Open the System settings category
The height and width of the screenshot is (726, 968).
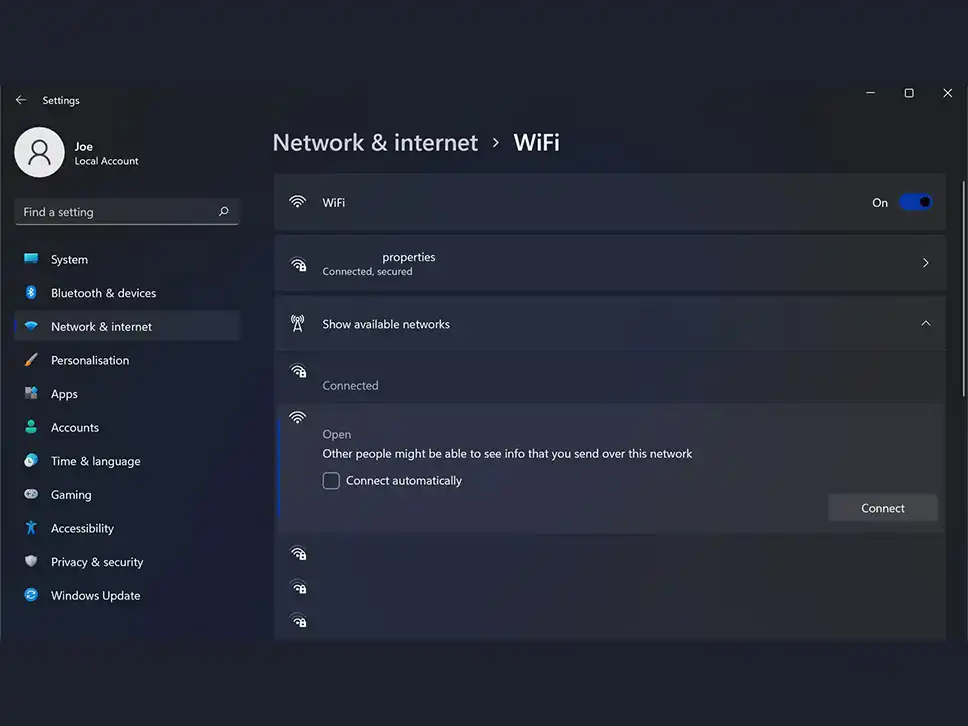[x=69, y=260]
